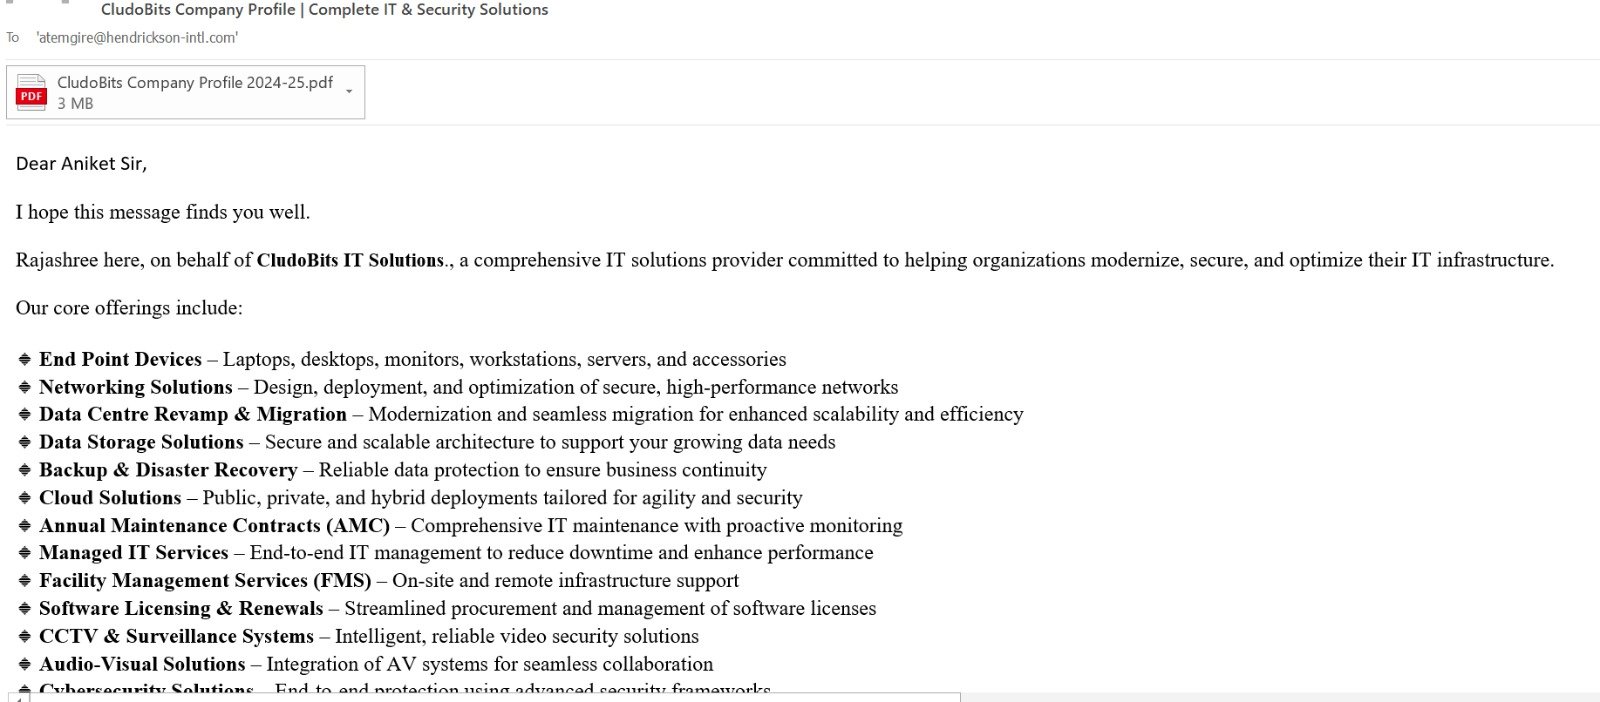1600x702 pixels.
Task: Click the diamond bullet beside Managed IT Services
Action: [25, 553]
